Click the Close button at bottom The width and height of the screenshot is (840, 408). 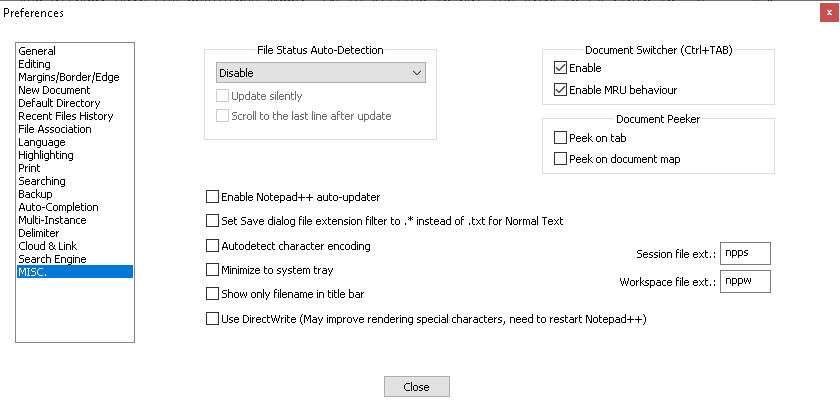(x=417, y=387)
